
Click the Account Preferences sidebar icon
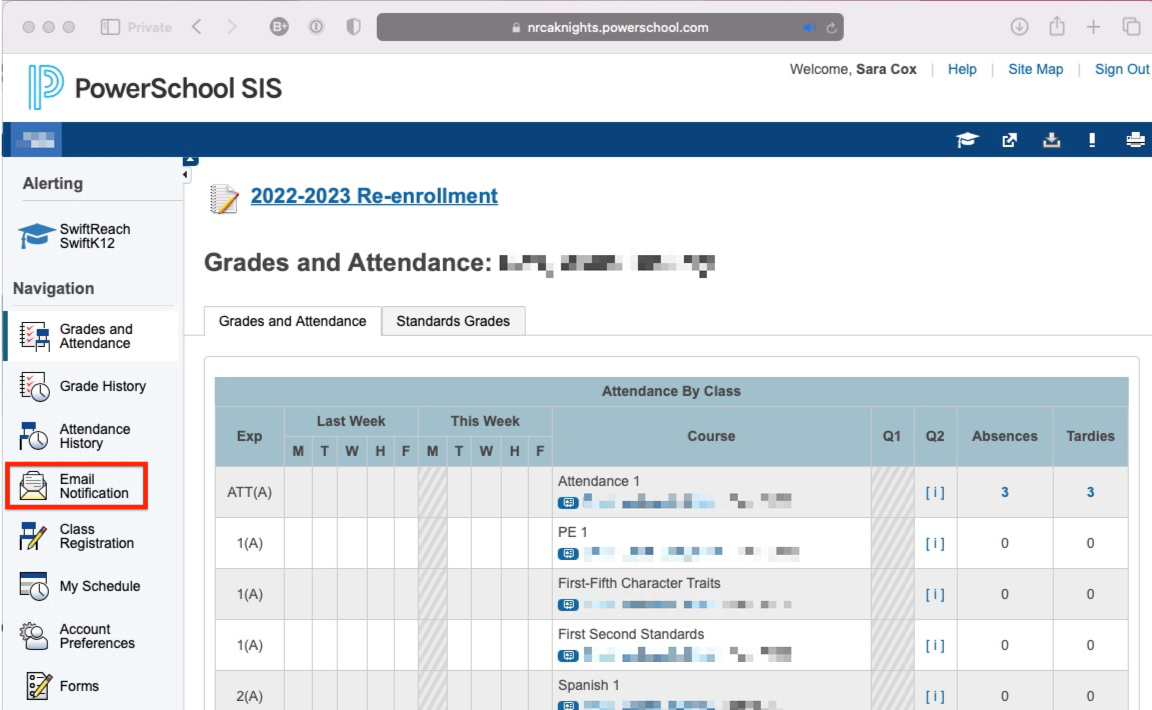33,637
